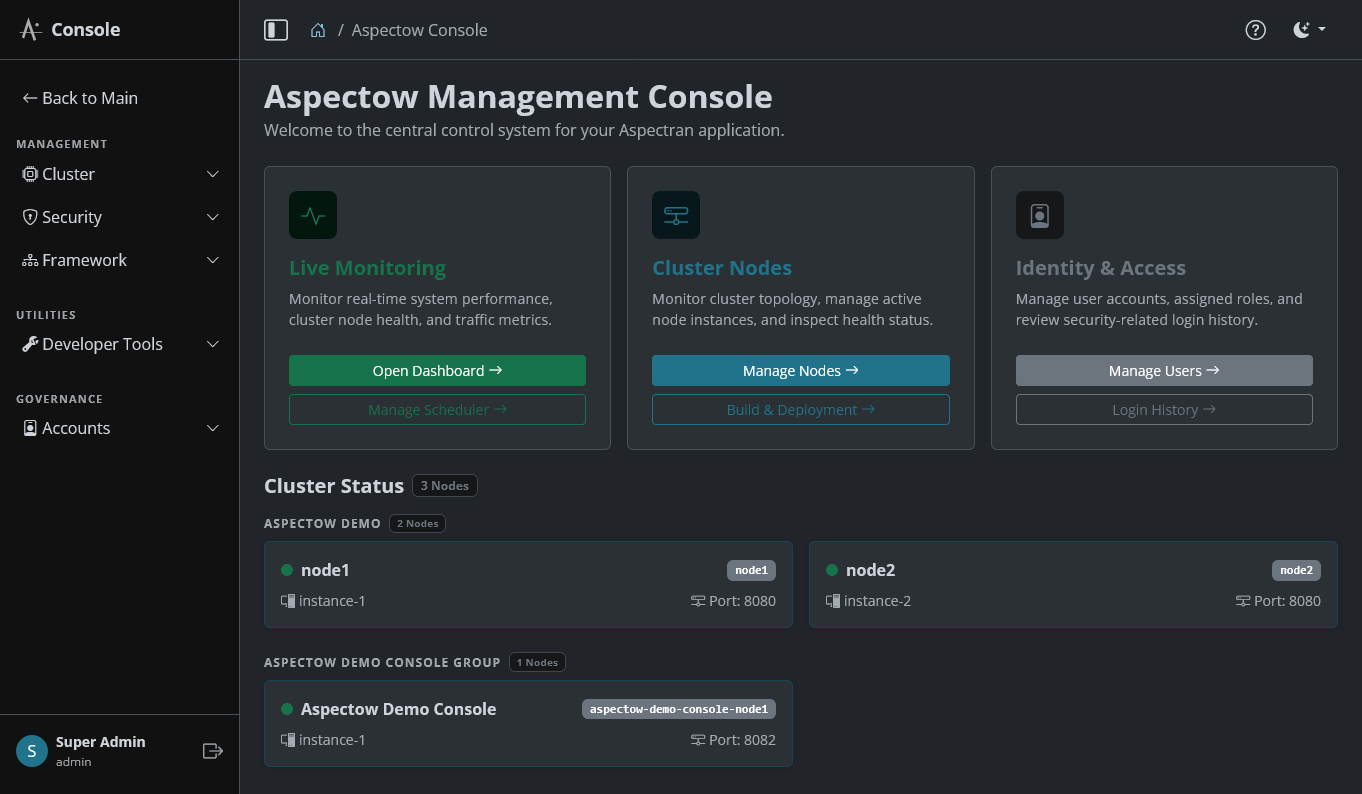Click Port: 8080 on node1 card

point(743,601)
